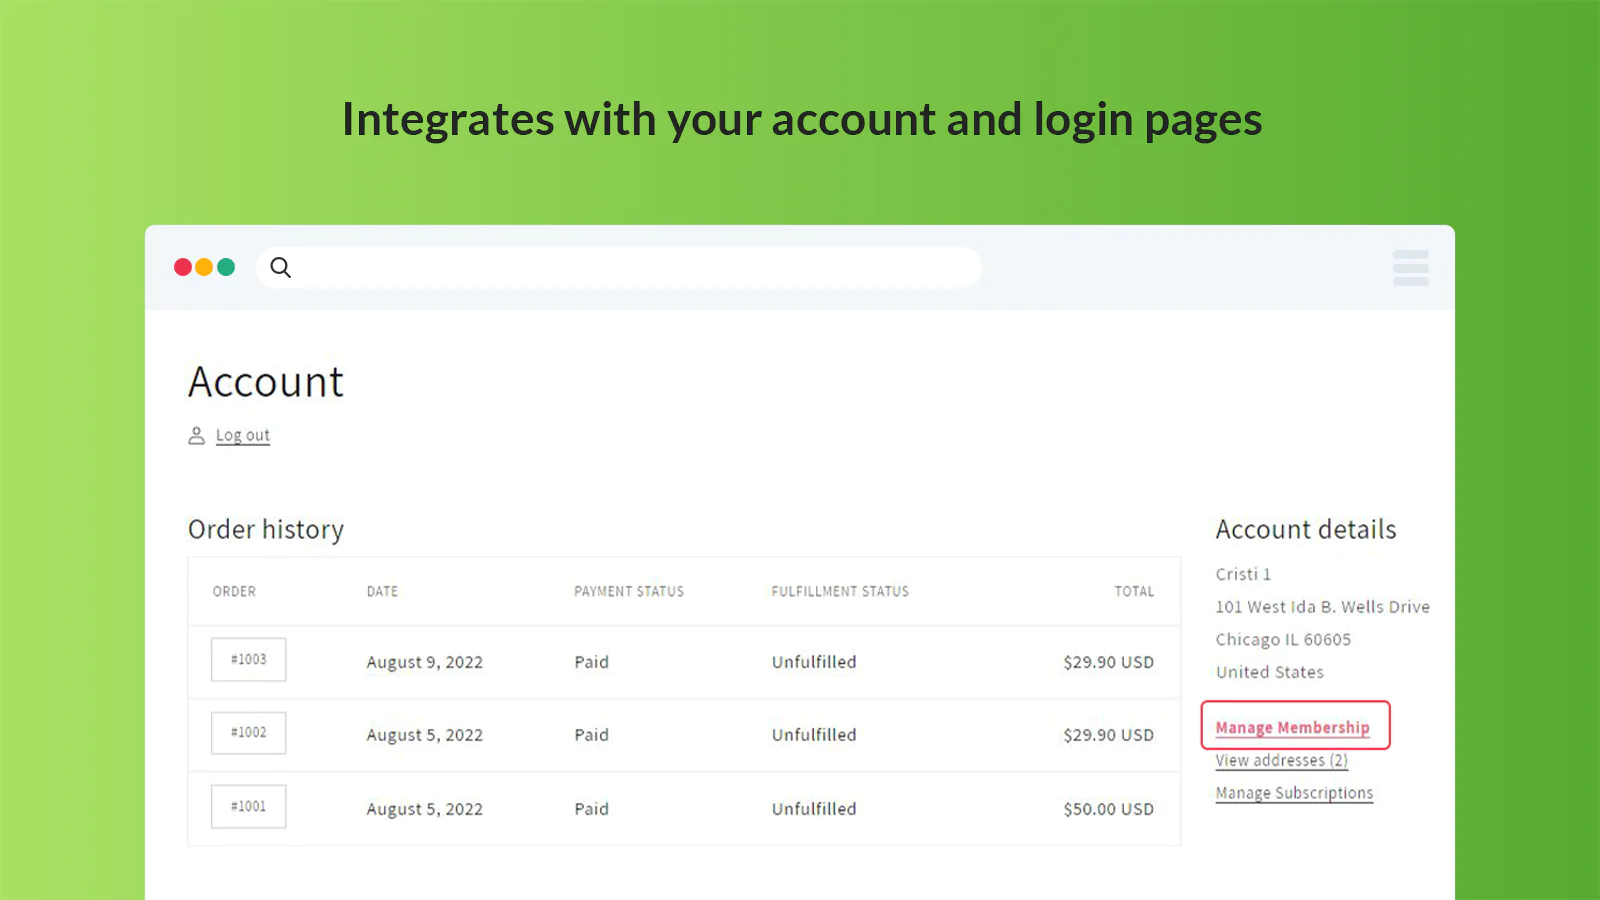Viewport: 1600px width, 900px height.
Task: Select the date for order #1002
Action: (x=424, y=736)
